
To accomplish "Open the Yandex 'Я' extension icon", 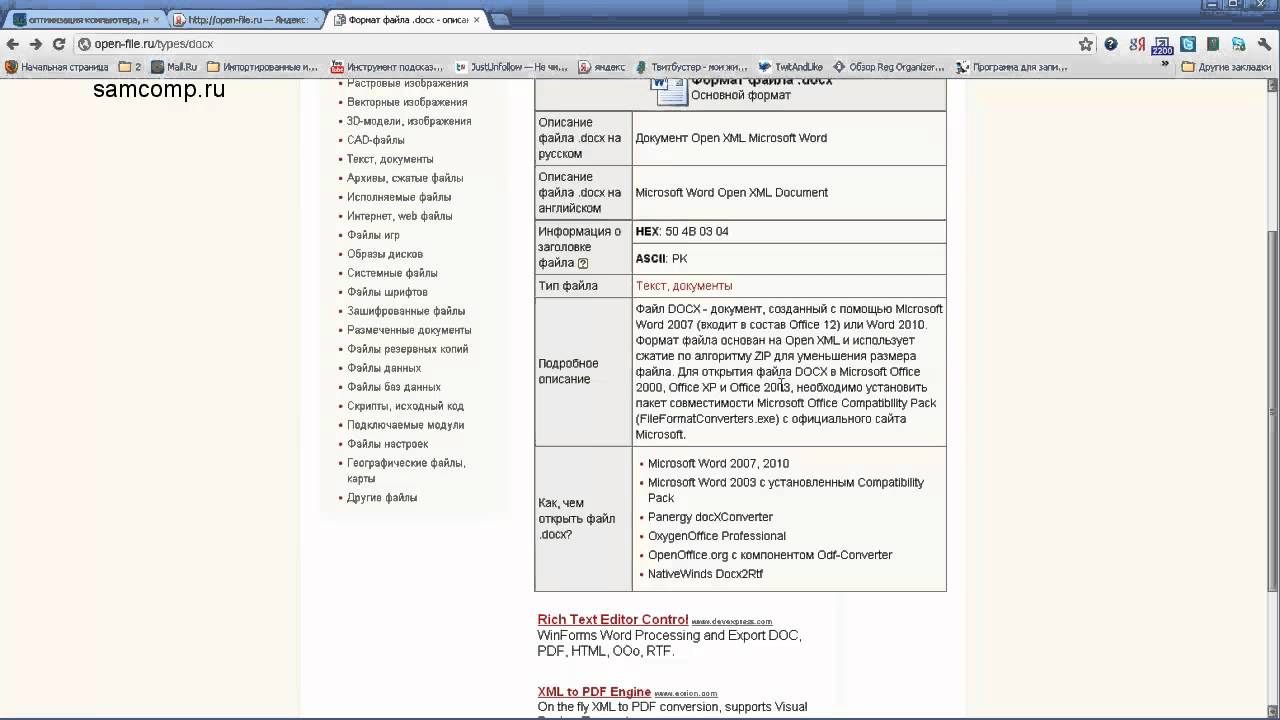I will (1137, 44).
